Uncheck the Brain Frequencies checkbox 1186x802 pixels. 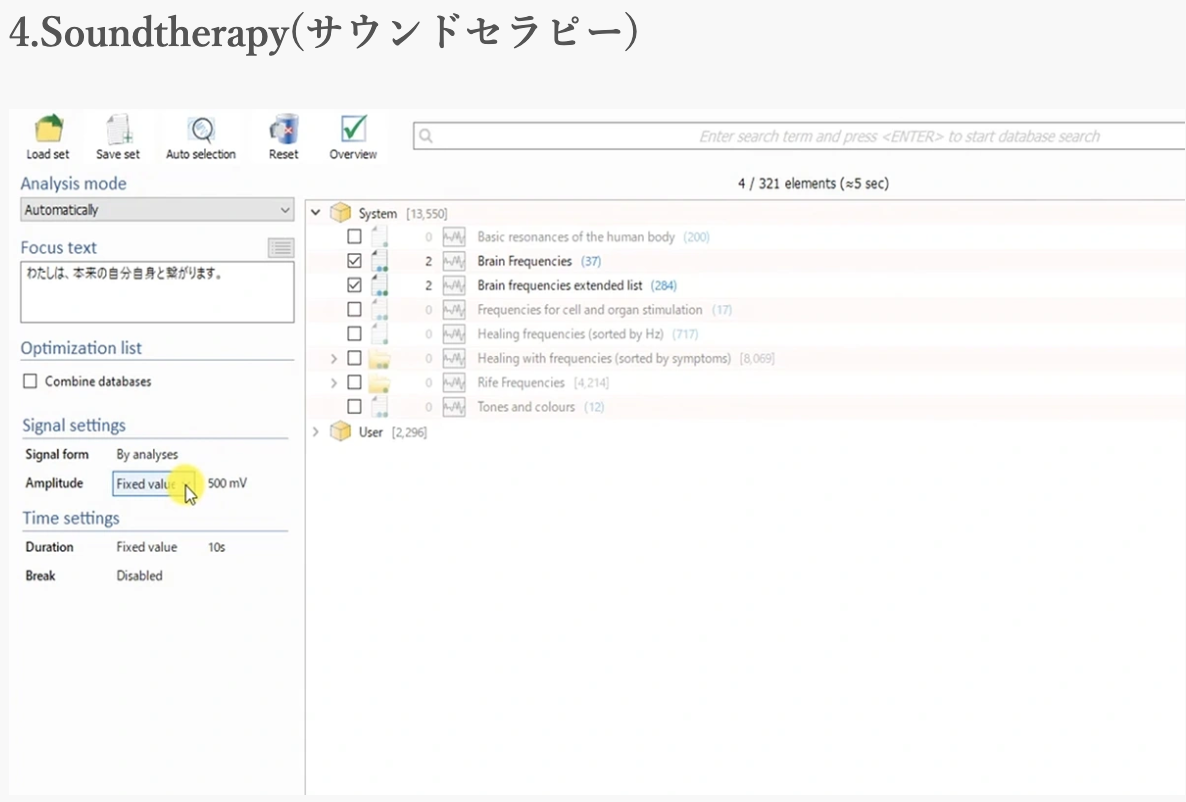point(354,261)
